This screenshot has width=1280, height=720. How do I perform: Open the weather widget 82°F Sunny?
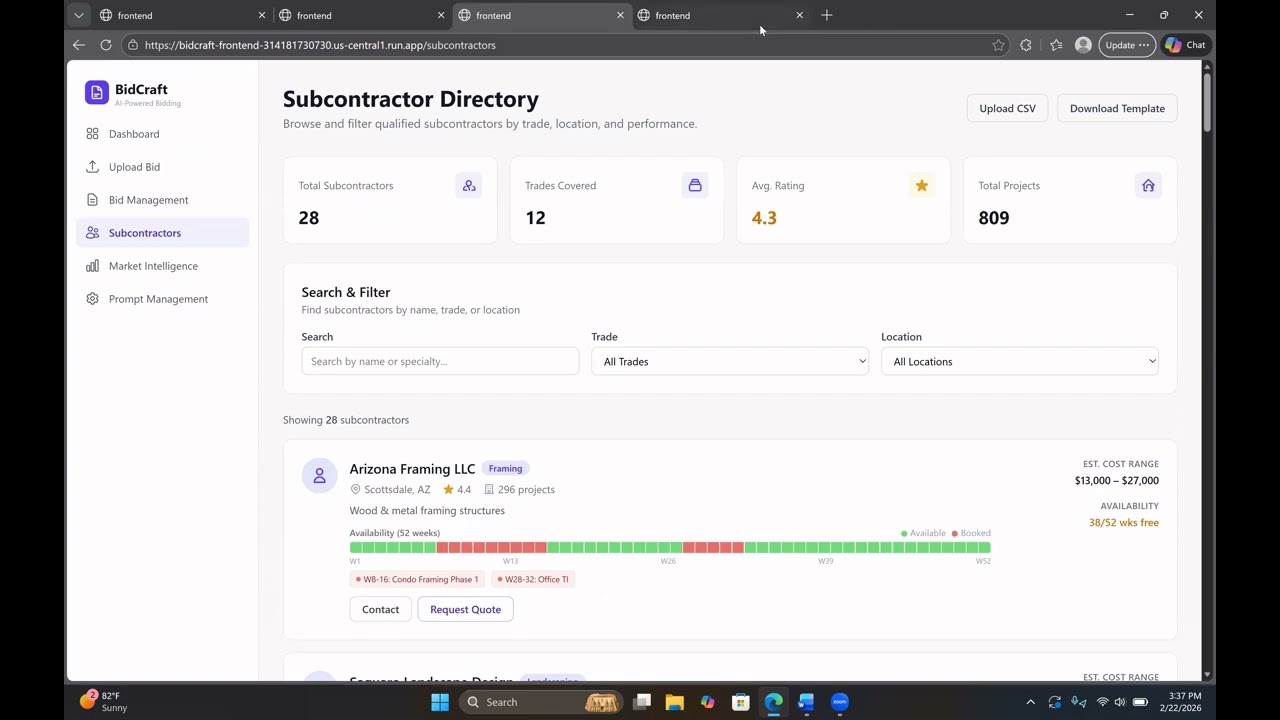coord(104,701)
